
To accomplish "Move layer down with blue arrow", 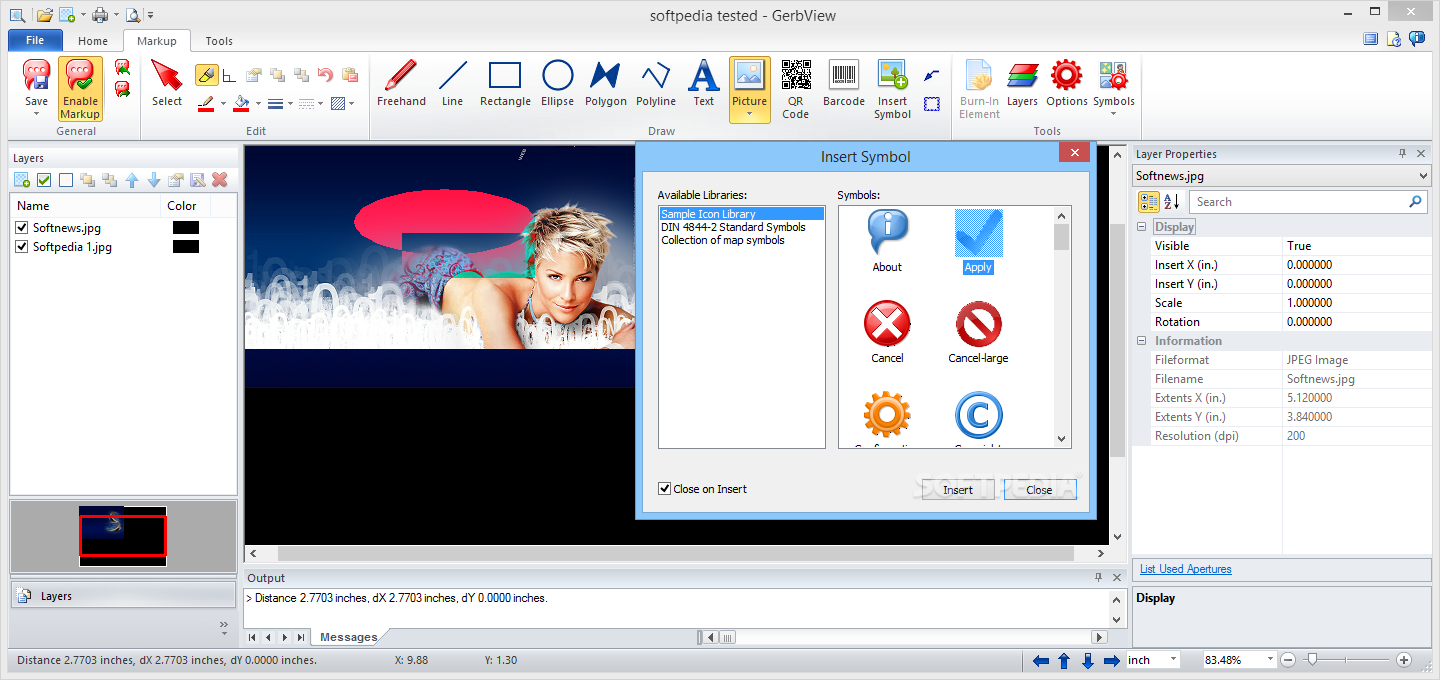I will point(154,180).
